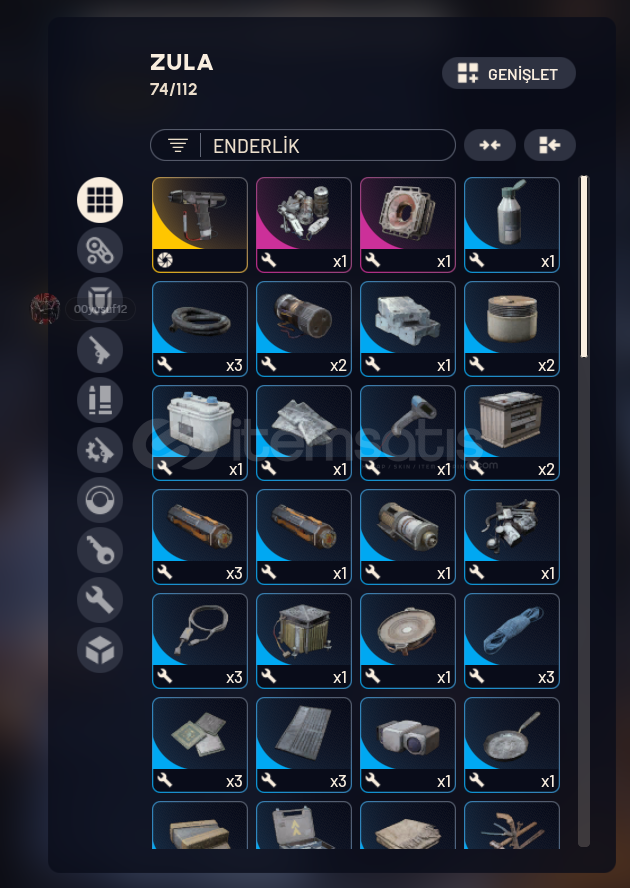The height and width of the screenshot is (888, 630).
Task: Select the white battery item x1
Action: coord(200,433)
